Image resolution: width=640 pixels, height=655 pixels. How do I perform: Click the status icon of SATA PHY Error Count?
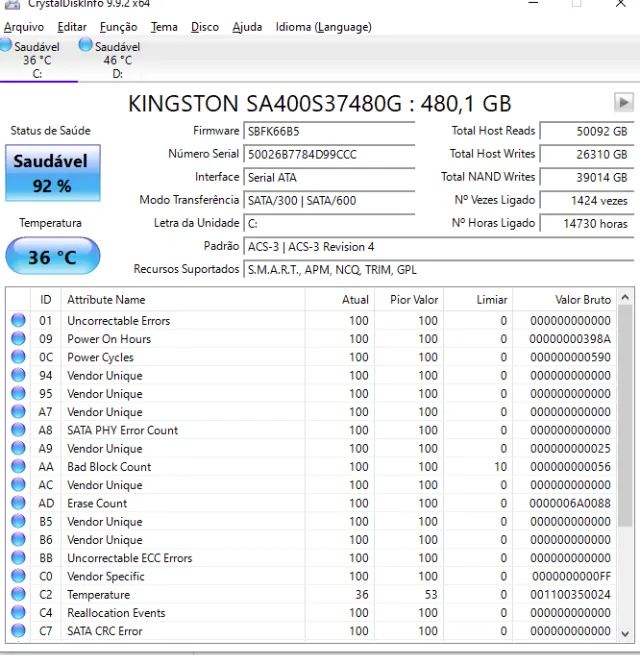[x=18, y=430]
